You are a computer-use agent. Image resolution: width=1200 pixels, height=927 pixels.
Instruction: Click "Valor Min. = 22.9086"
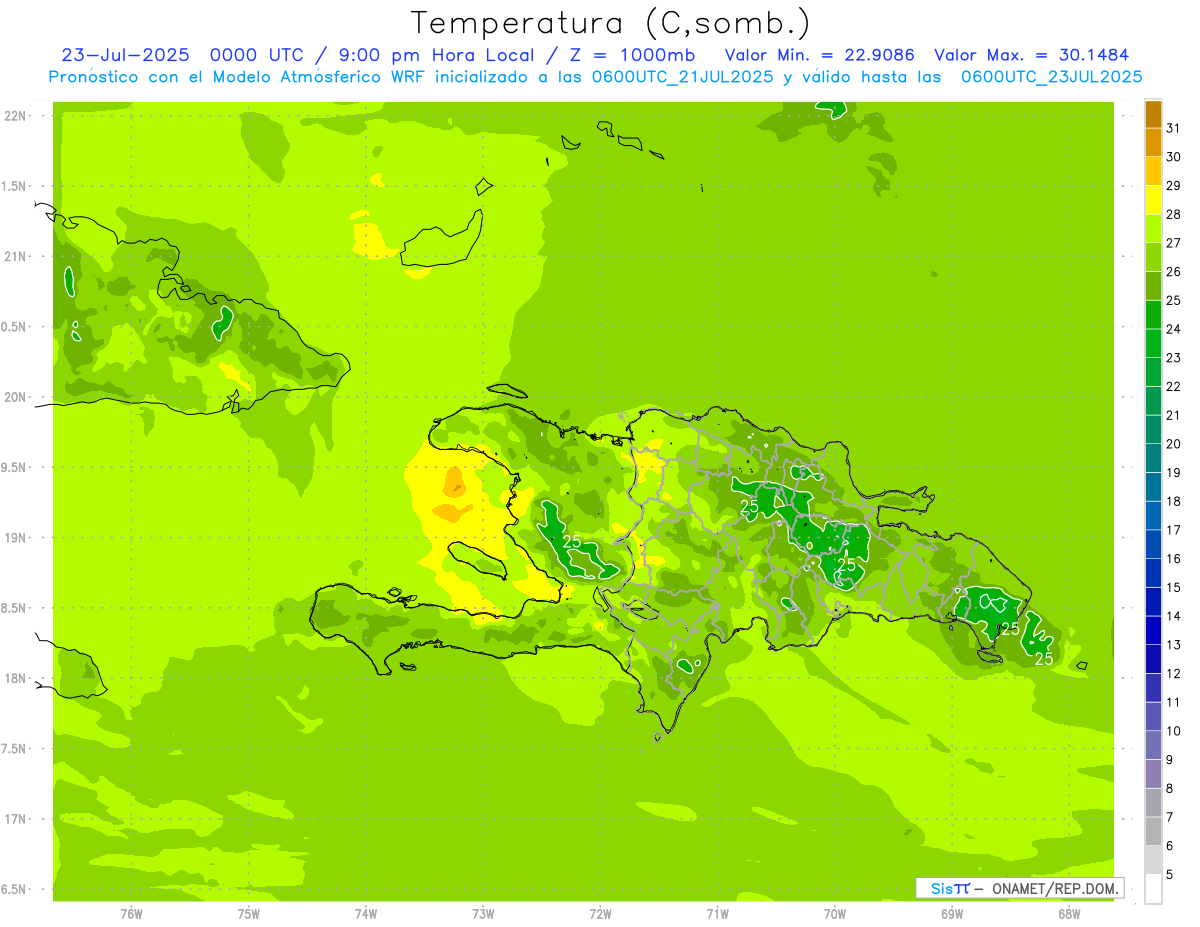(x=819, y=55)
